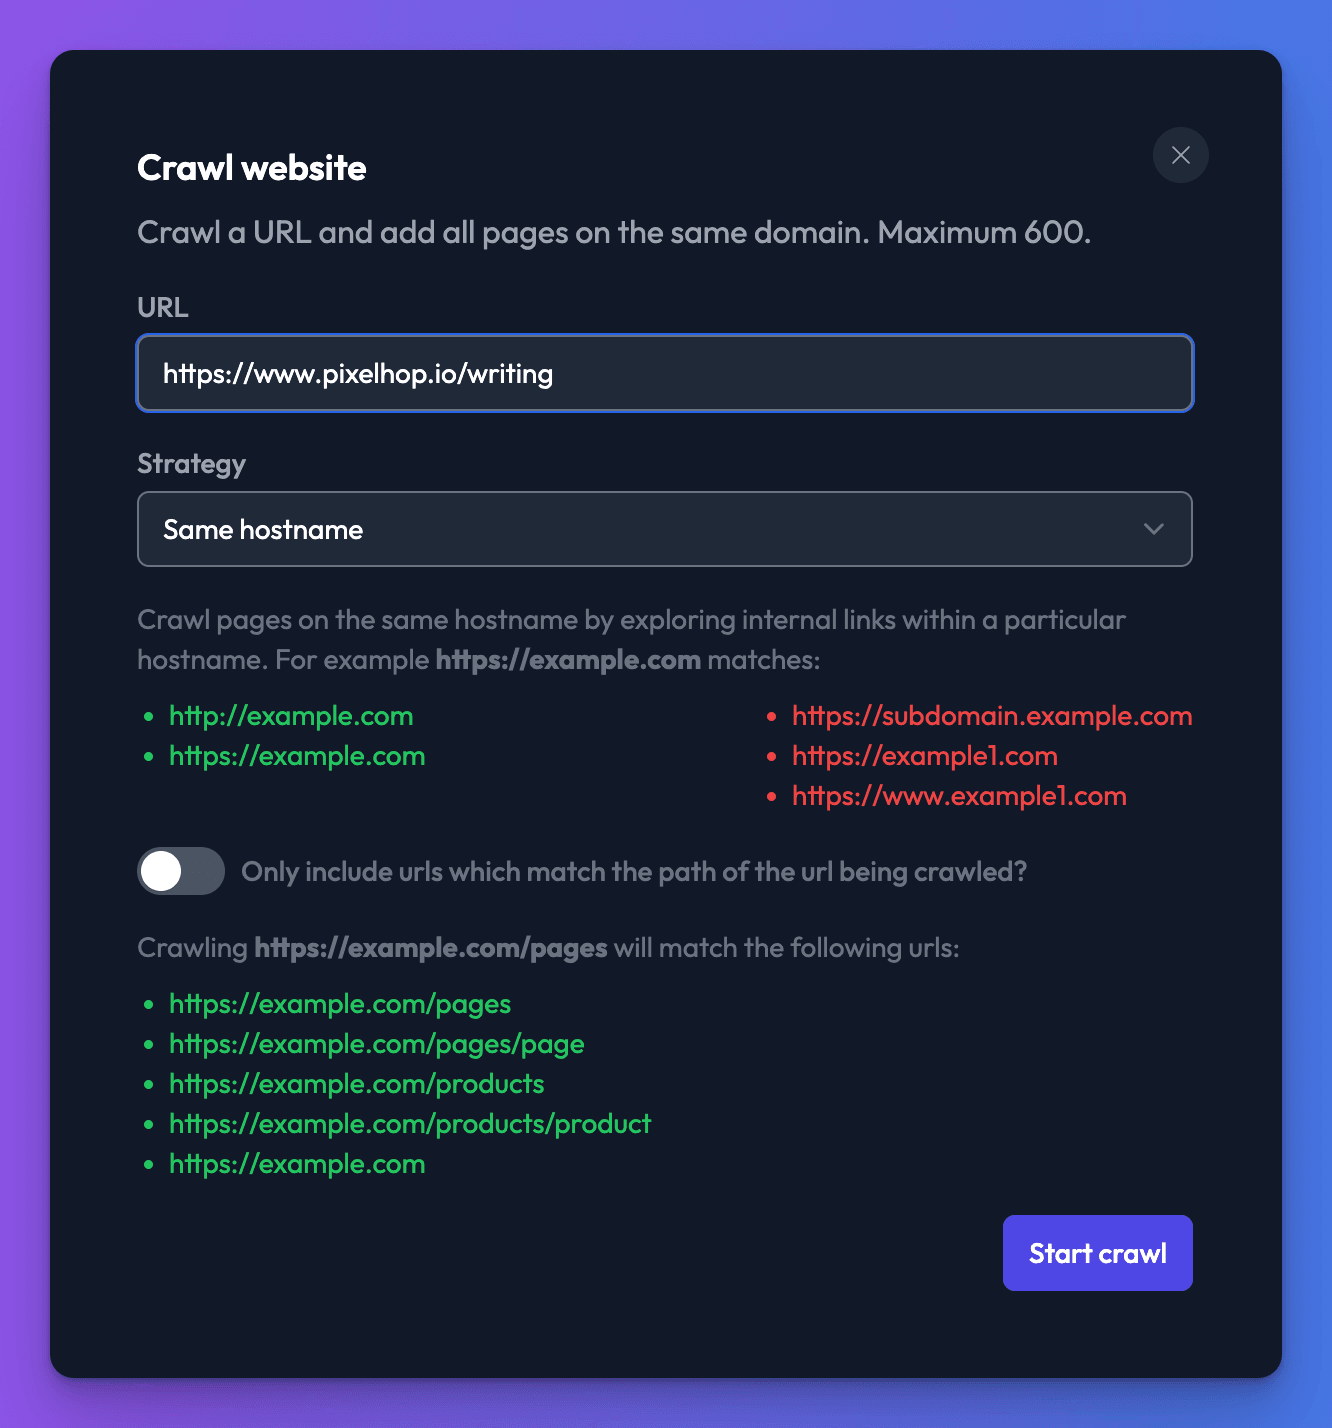Click the http://example.com green example link
The image size is (1332, 1428).
[291, 716]
